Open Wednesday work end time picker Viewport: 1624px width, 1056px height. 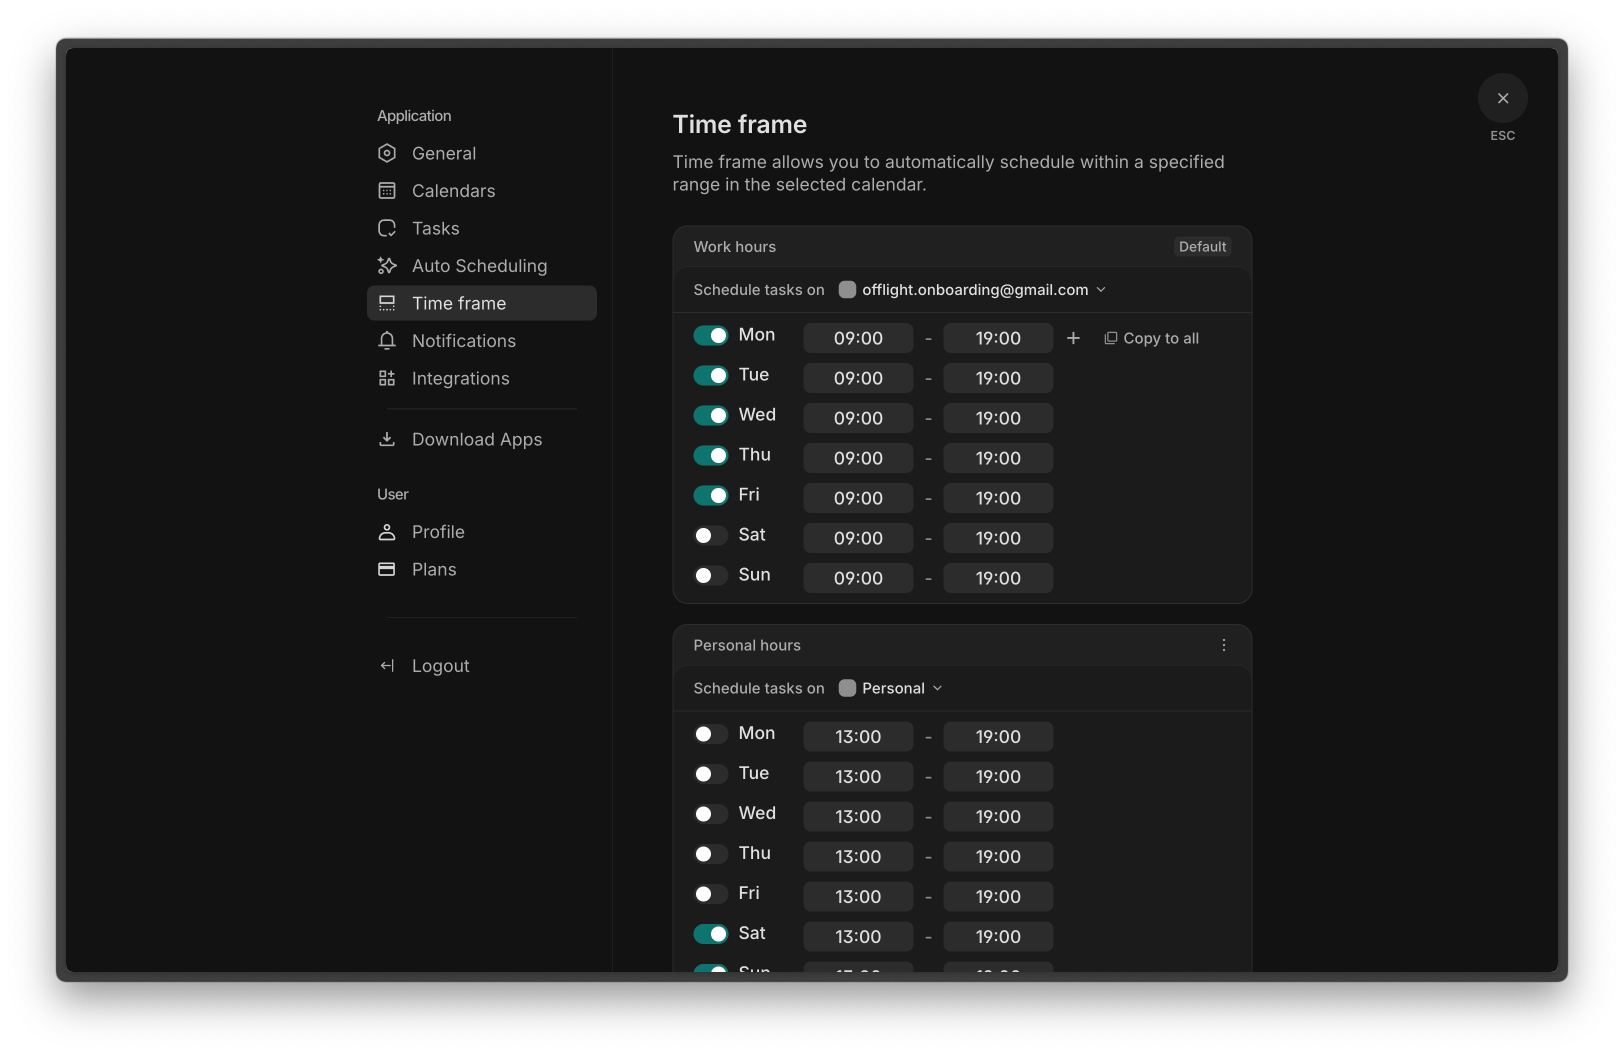click(x=998, y=418)
